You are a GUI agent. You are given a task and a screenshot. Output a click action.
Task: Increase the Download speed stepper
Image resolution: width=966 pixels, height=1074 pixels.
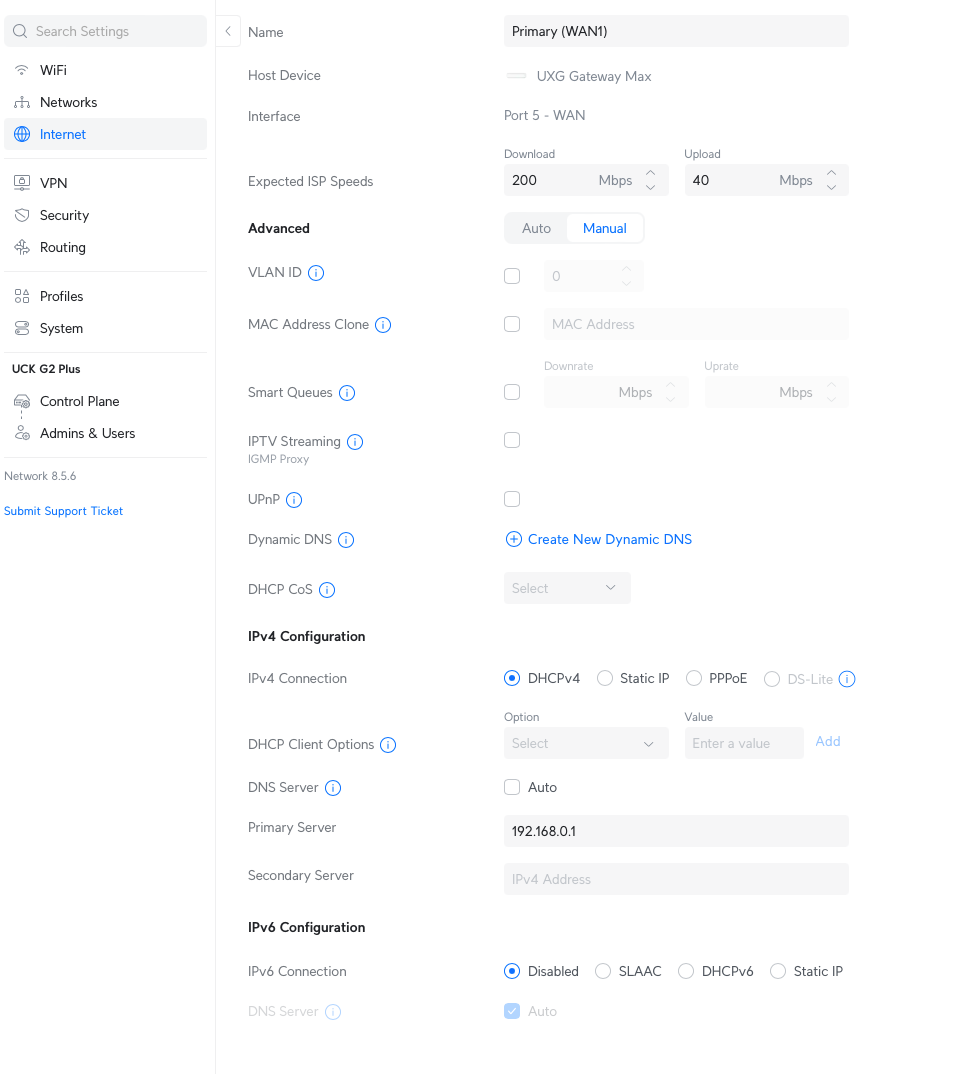click(x=651, y=173)
